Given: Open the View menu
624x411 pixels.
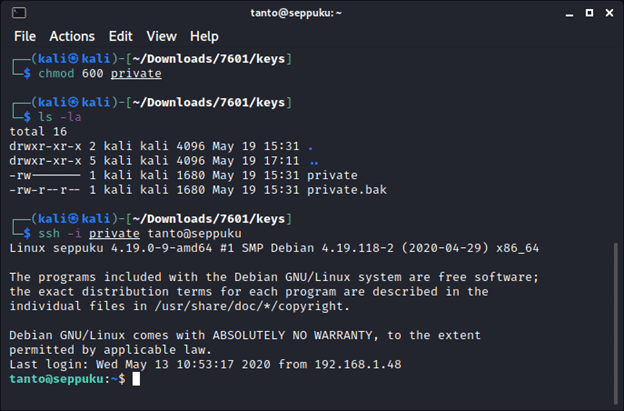Looking at the screenshot, I should (161, 36).
